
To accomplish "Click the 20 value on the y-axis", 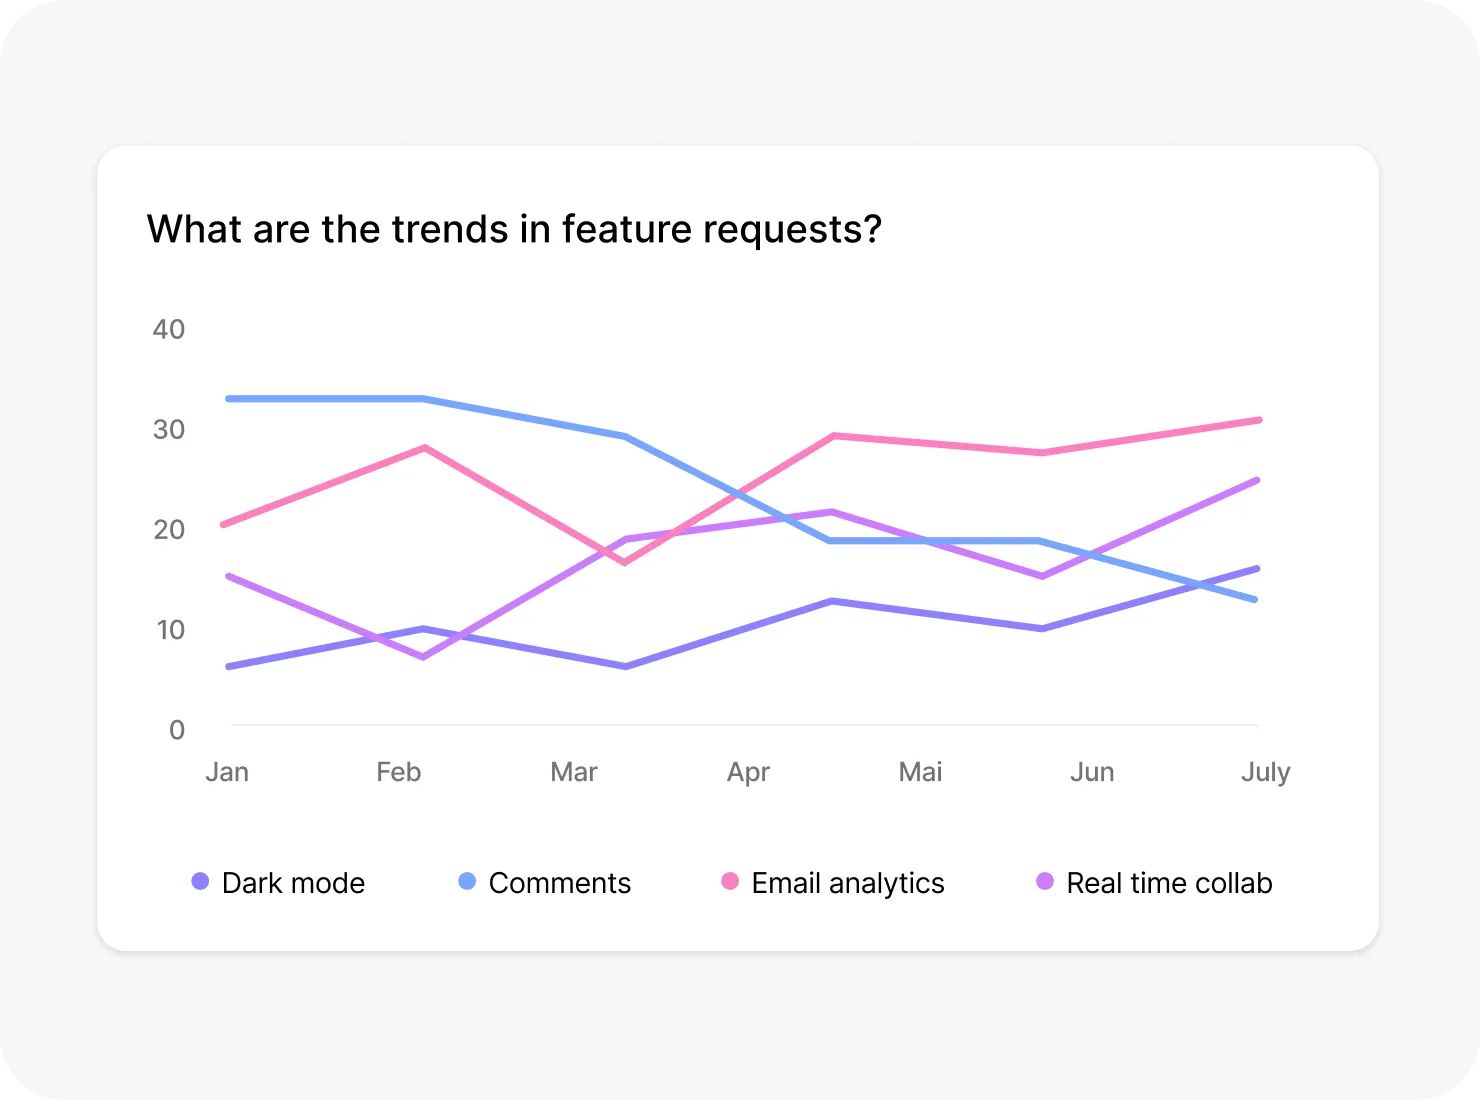I will [x=169, y=529].
